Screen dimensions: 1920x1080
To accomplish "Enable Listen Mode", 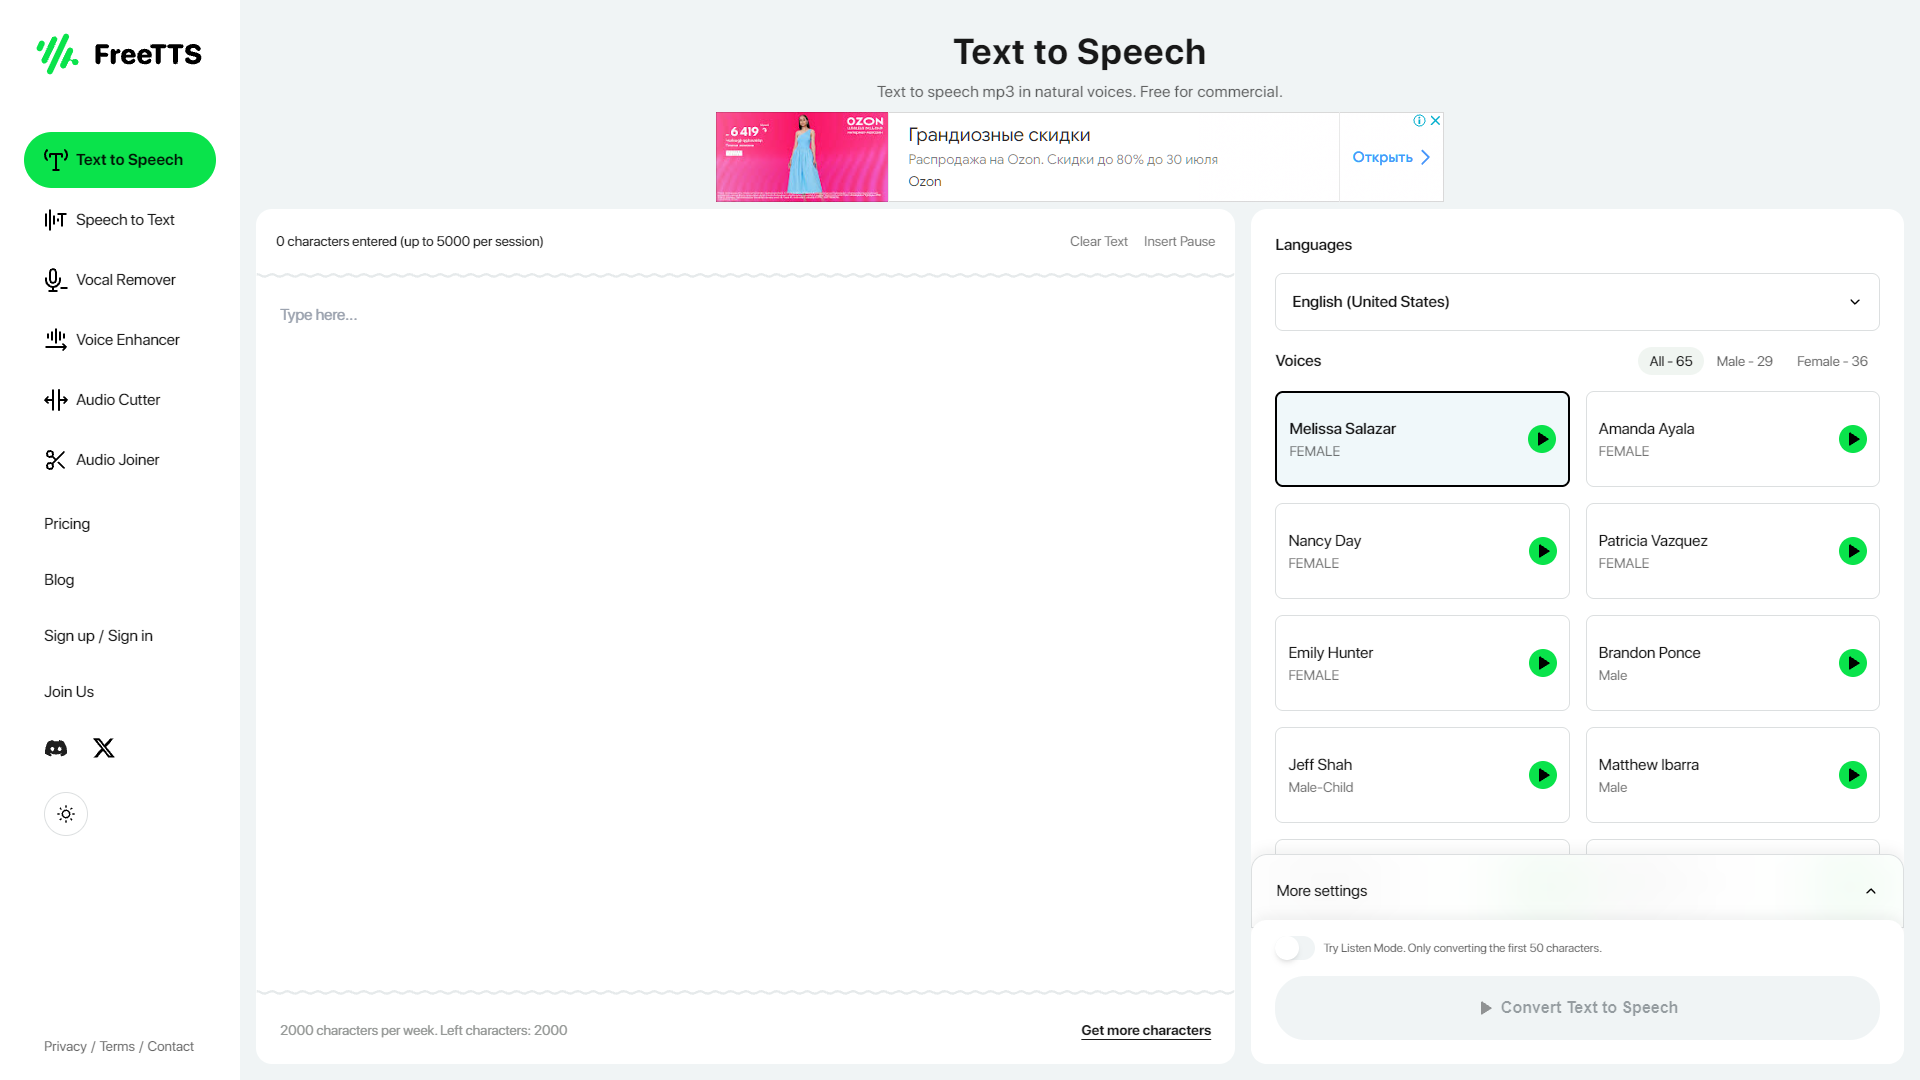I will click(1295, 947).
